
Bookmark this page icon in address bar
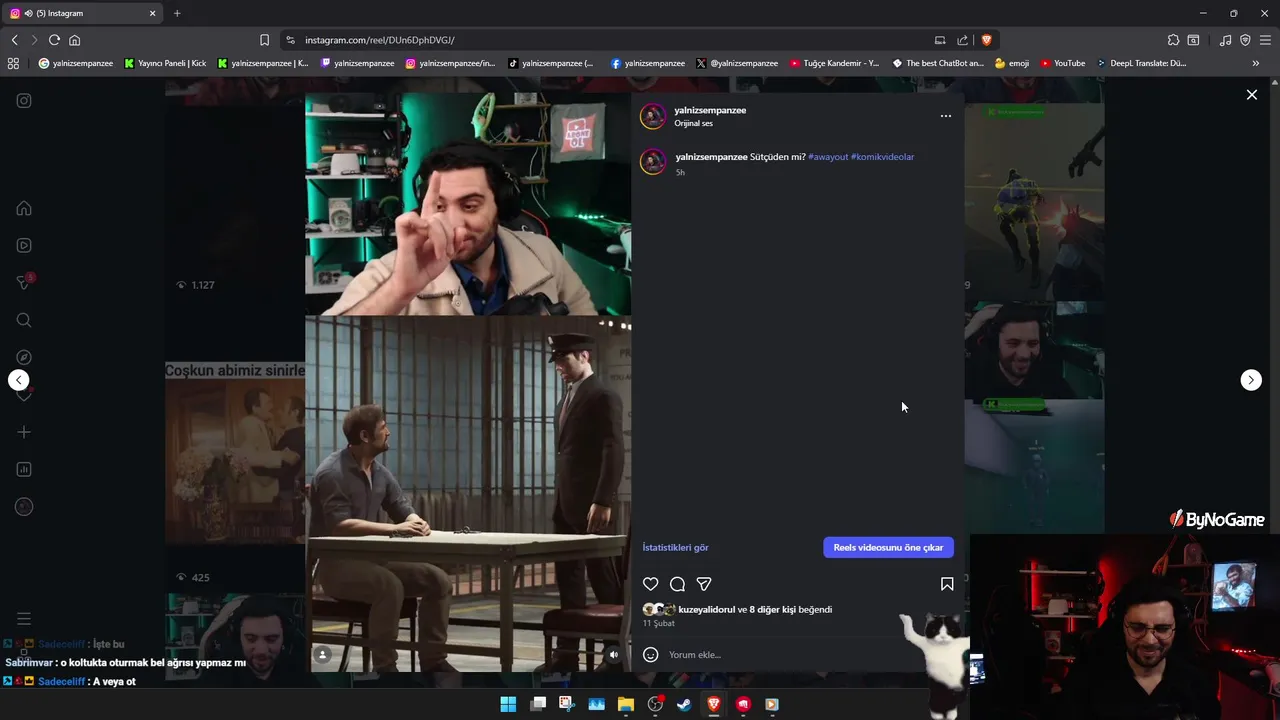tap(264, 40)
